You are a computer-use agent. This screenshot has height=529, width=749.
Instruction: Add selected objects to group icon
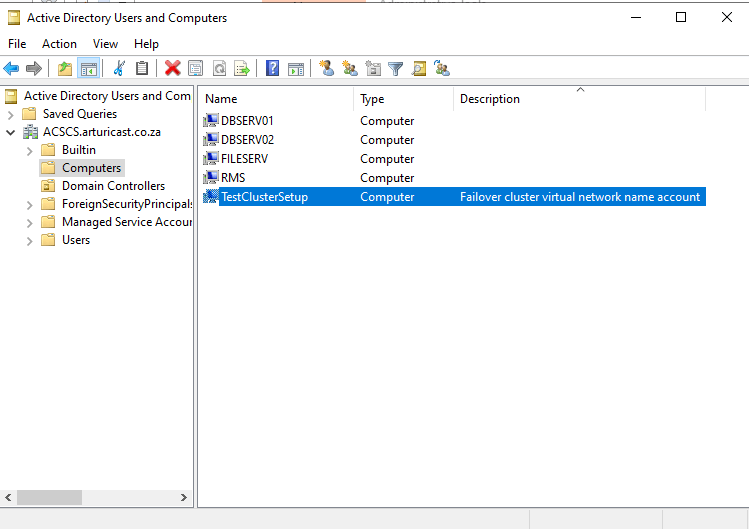click(442, 68)
